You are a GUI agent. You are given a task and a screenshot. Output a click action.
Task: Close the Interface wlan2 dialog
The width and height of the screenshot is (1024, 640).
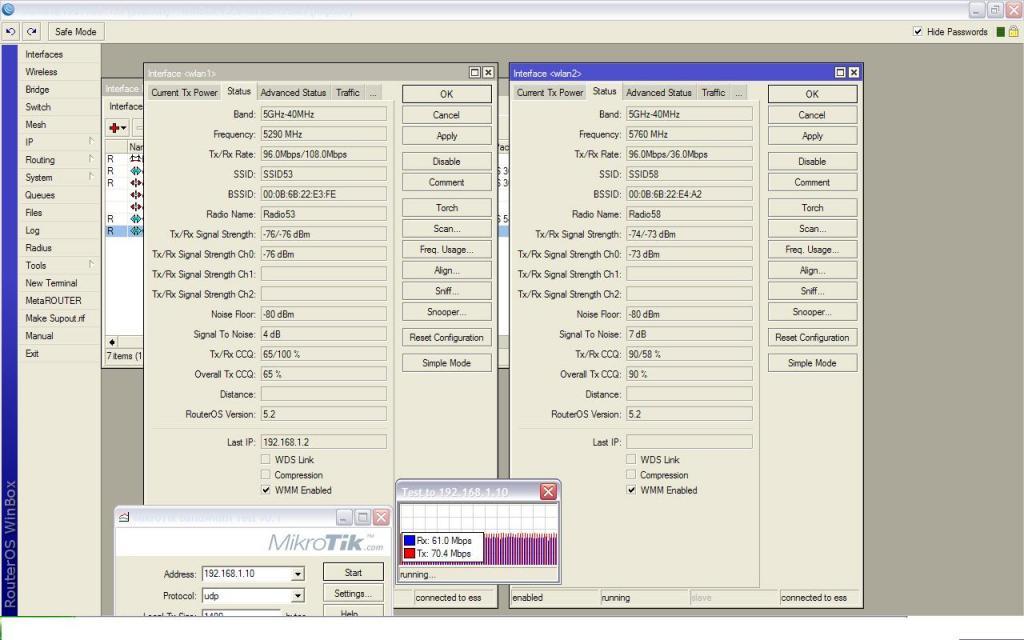click(x=853, y=73)
